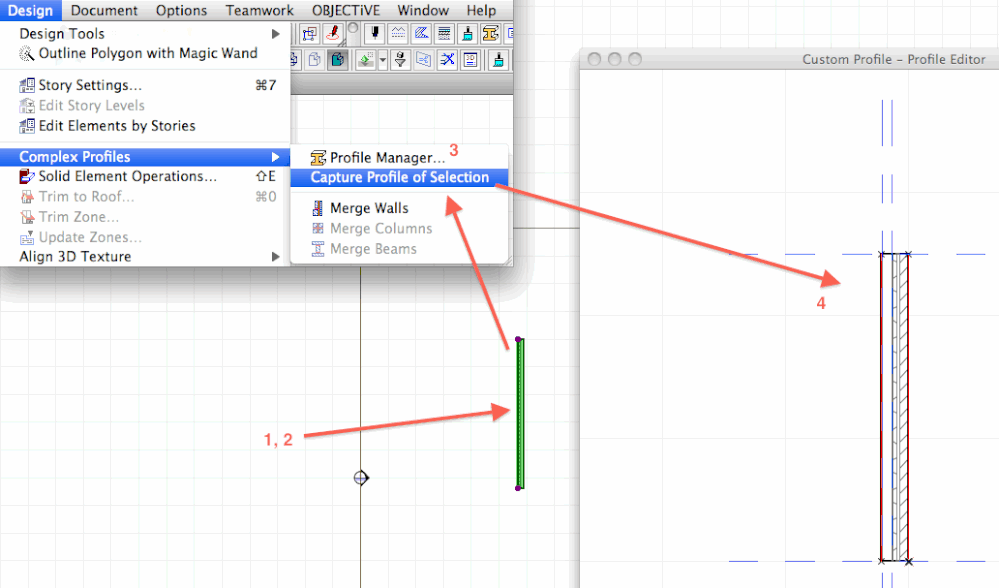Click the funnel filter elements icon
999x588 pixels.
pos(400,60)
